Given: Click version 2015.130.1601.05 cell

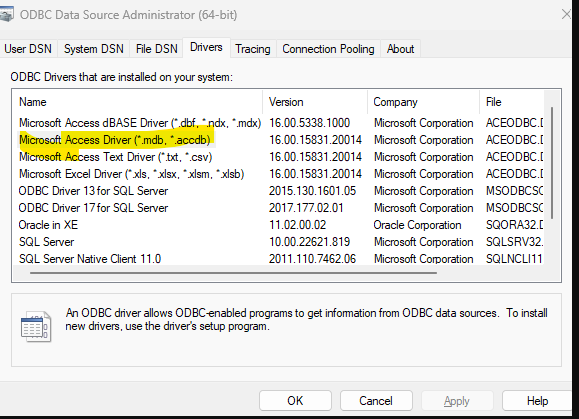Looking at the screenshot, I should click(312, 191).
